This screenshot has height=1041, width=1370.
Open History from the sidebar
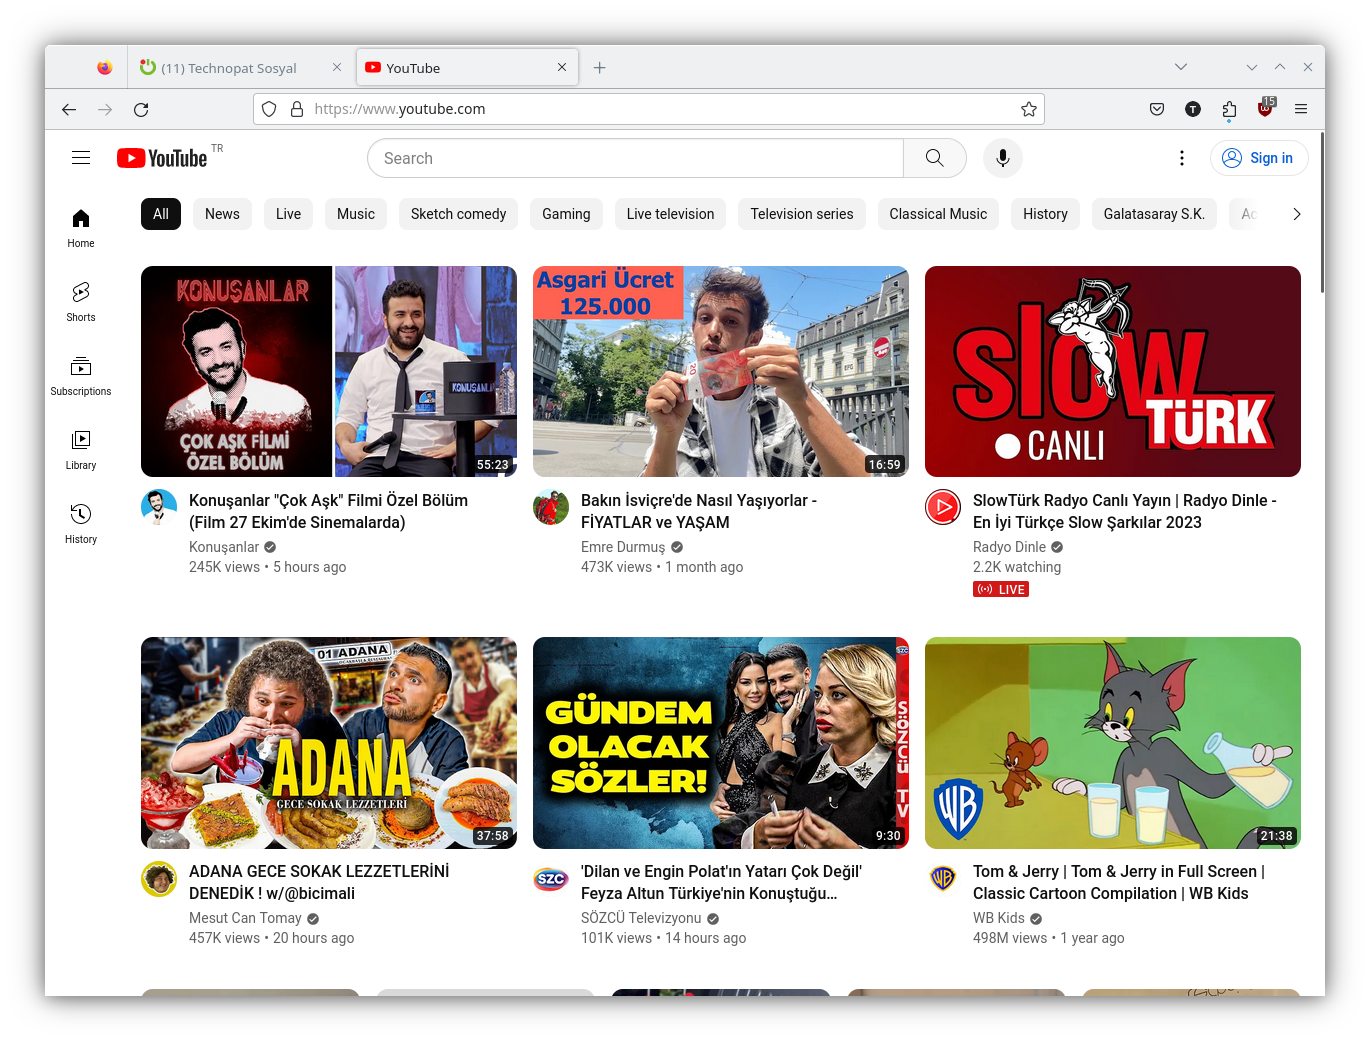point(81,524)
